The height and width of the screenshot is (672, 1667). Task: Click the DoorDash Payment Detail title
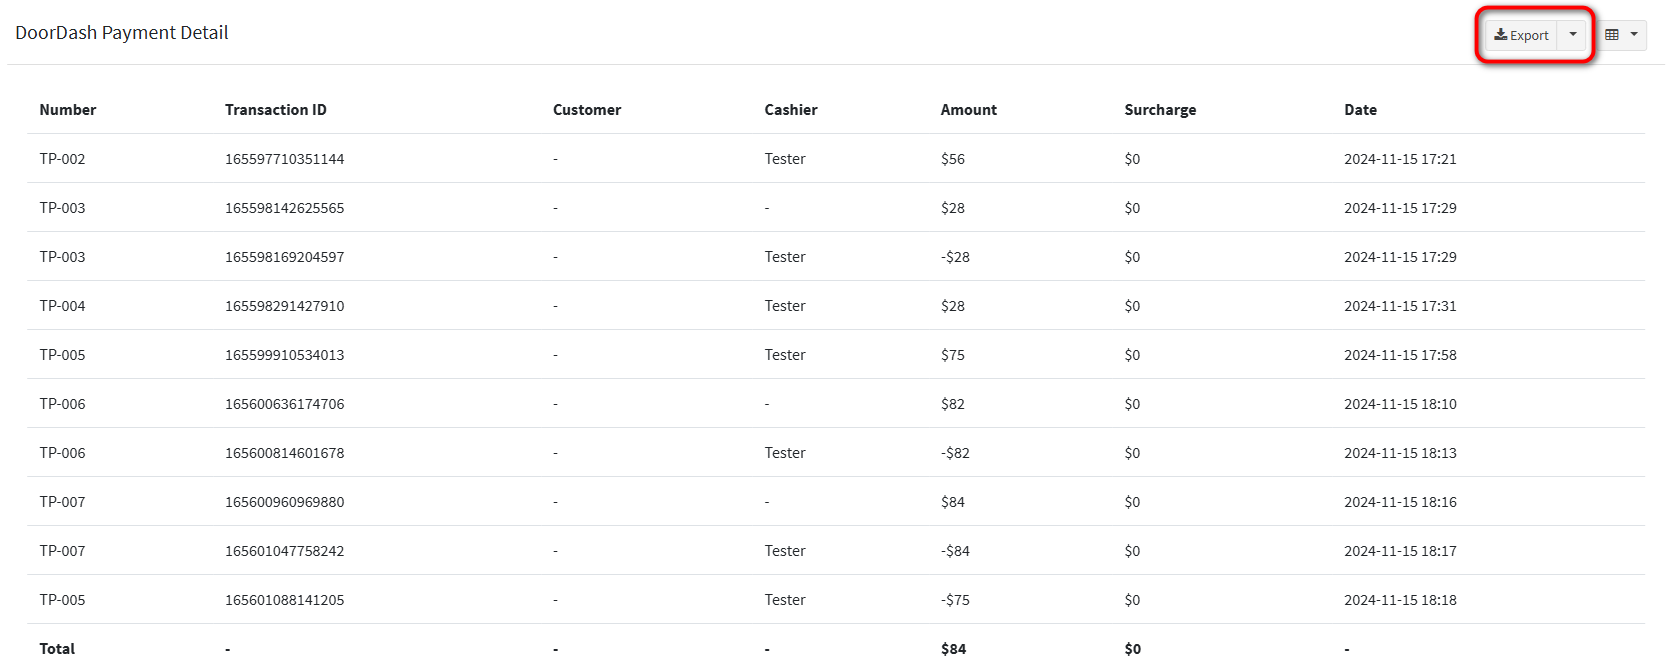point(122,33)
